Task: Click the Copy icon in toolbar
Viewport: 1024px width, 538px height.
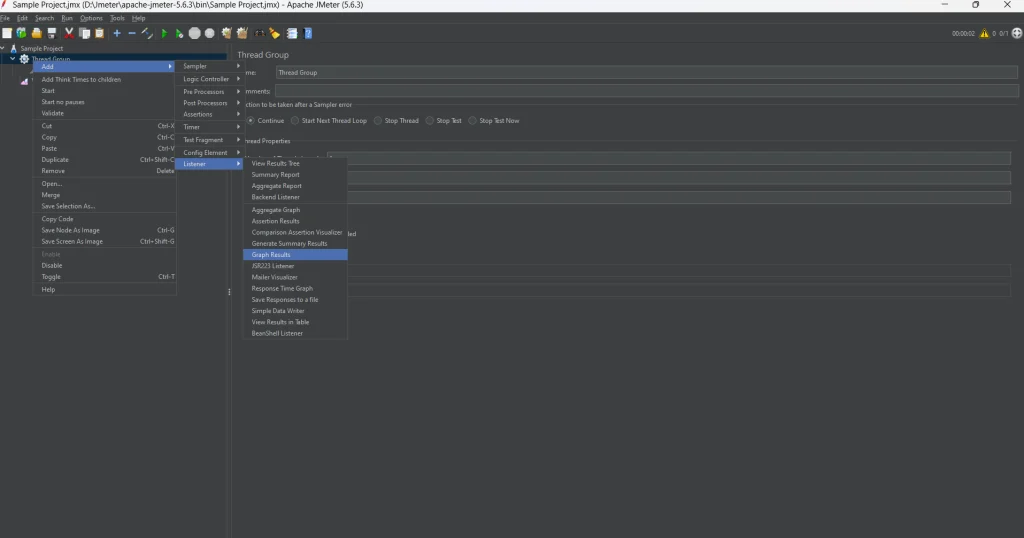Action: coord(84,33)
